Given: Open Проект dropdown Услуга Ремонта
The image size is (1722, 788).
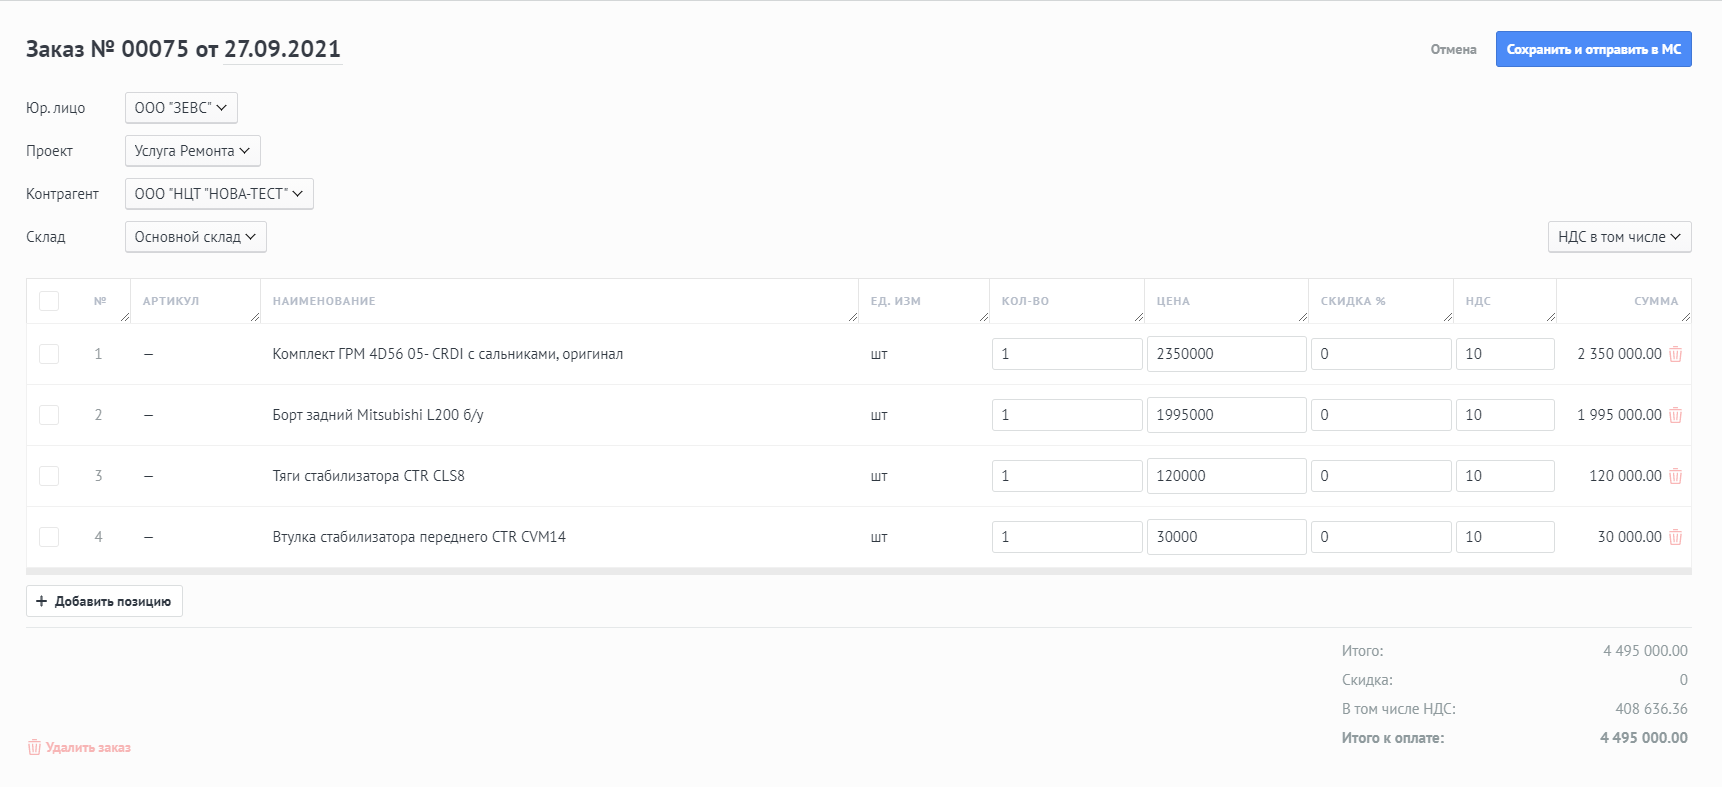Looking at the screenshot, I should (192, 151).
